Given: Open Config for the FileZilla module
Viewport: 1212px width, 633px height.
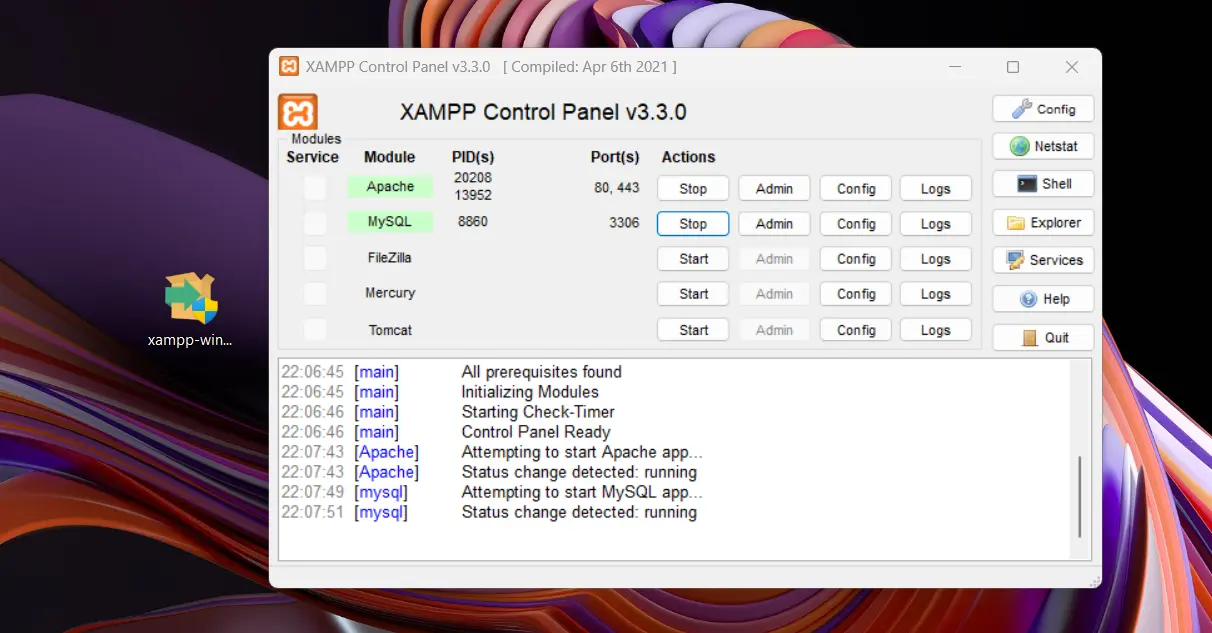Looking at the screenshot, I should [856, 259].
